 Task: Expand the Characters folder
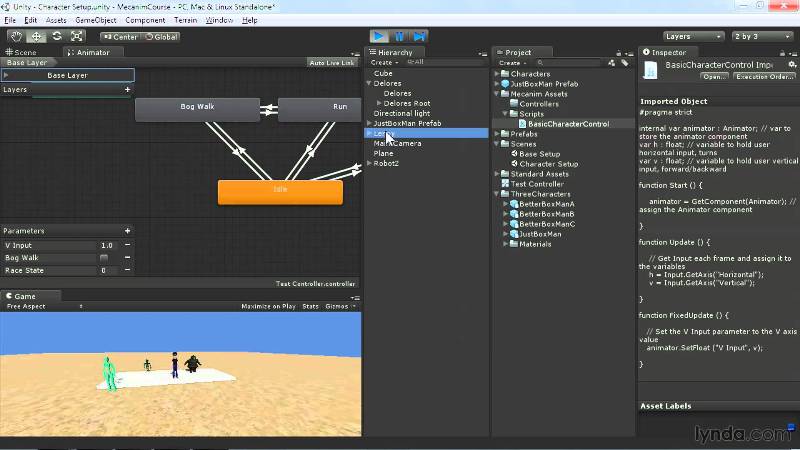pos(496,73)
